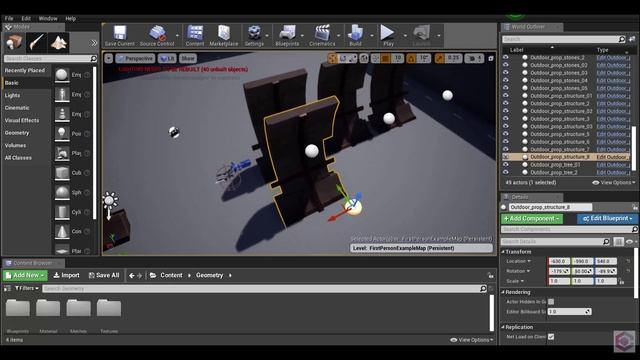
Task: Toggle visibility of Outdoor_prop_structure_8
Action: [x=506, y=157]
